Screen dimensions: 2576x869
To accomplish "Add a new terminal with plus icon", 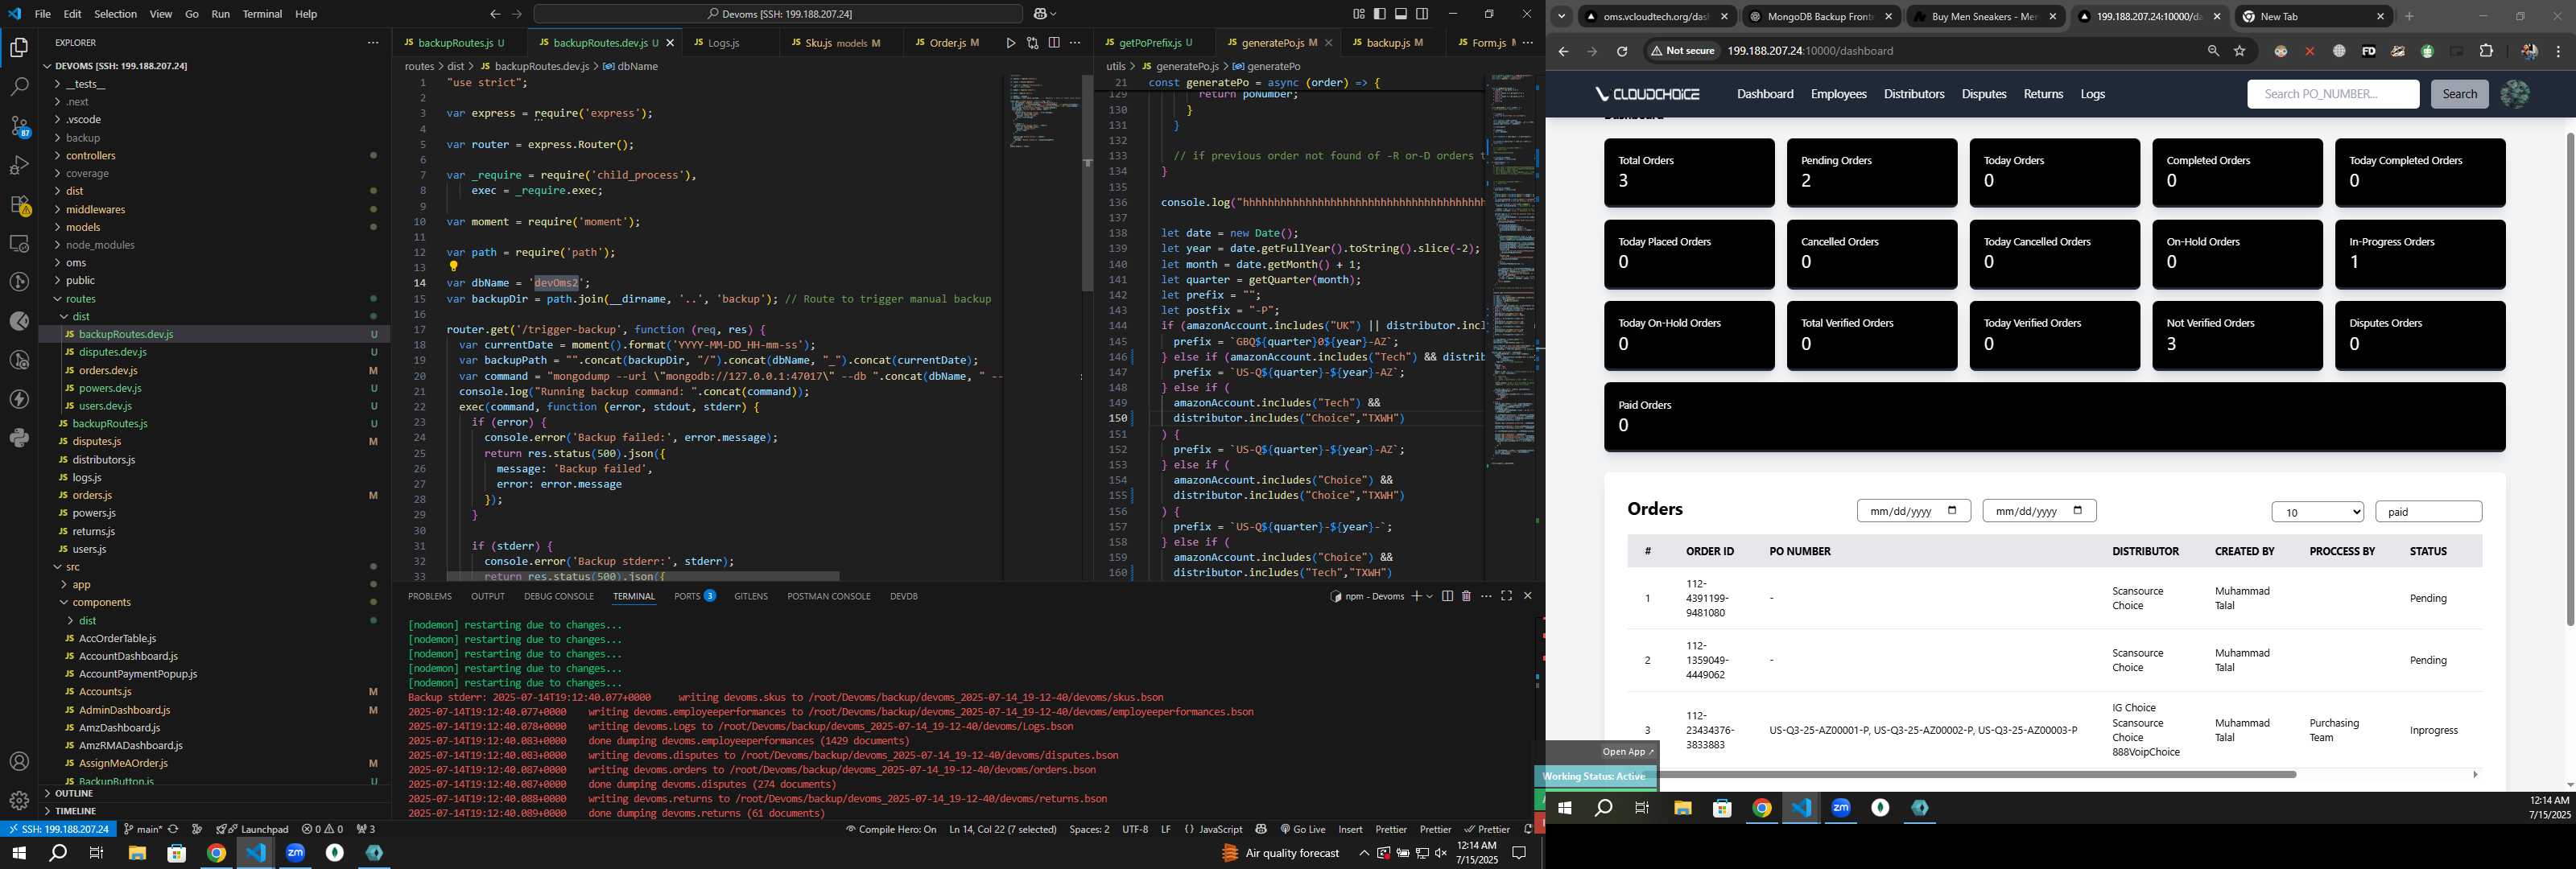I will (1416, 596).
